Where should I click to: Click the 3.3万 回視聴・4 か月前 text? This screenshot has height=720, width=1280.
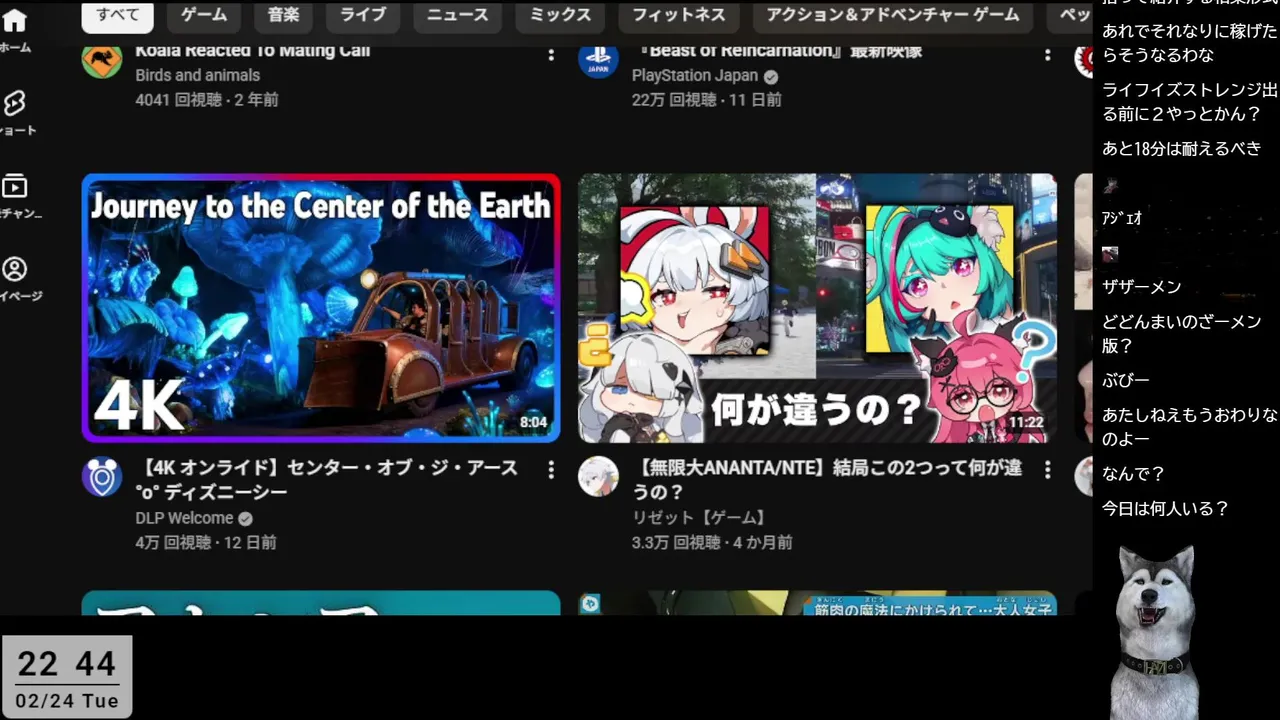pos(712,542)
